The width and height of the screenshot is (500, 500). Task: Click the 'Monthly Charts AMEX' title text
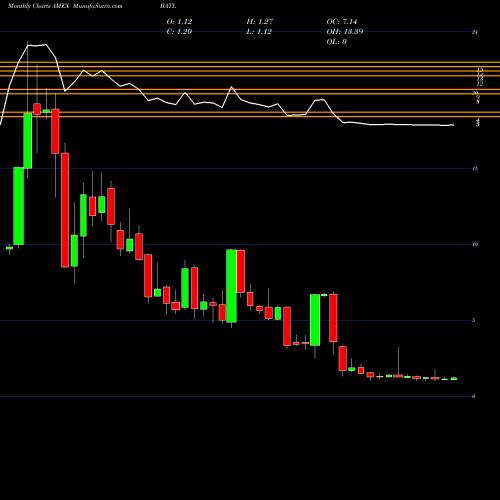click(x=38, y=6)
